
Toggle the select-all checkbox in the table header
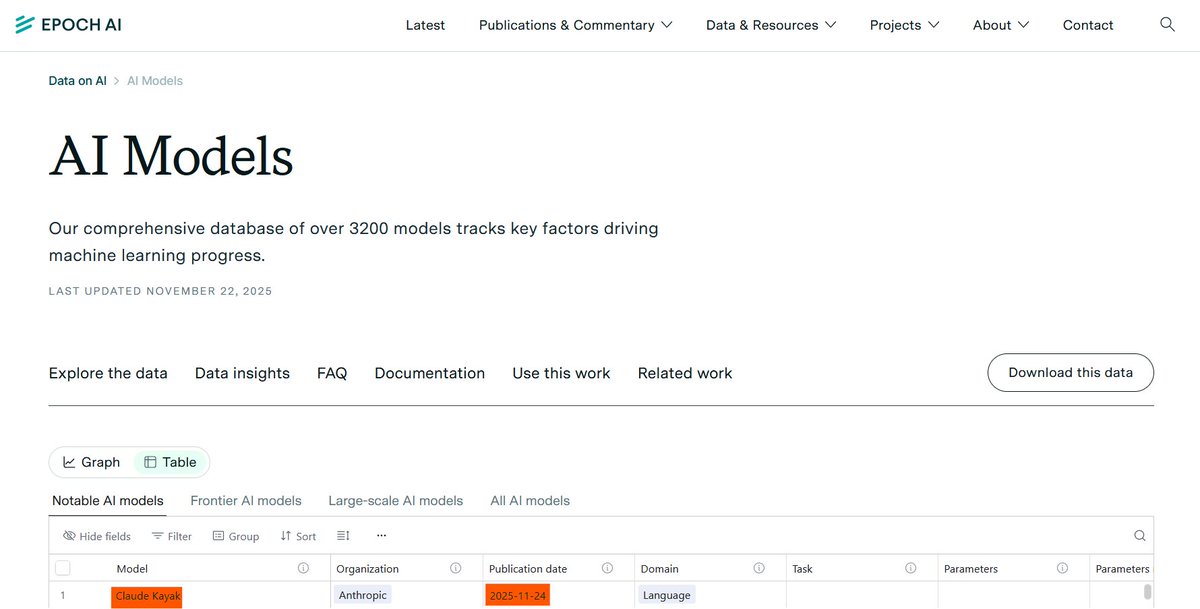(63, 567)
